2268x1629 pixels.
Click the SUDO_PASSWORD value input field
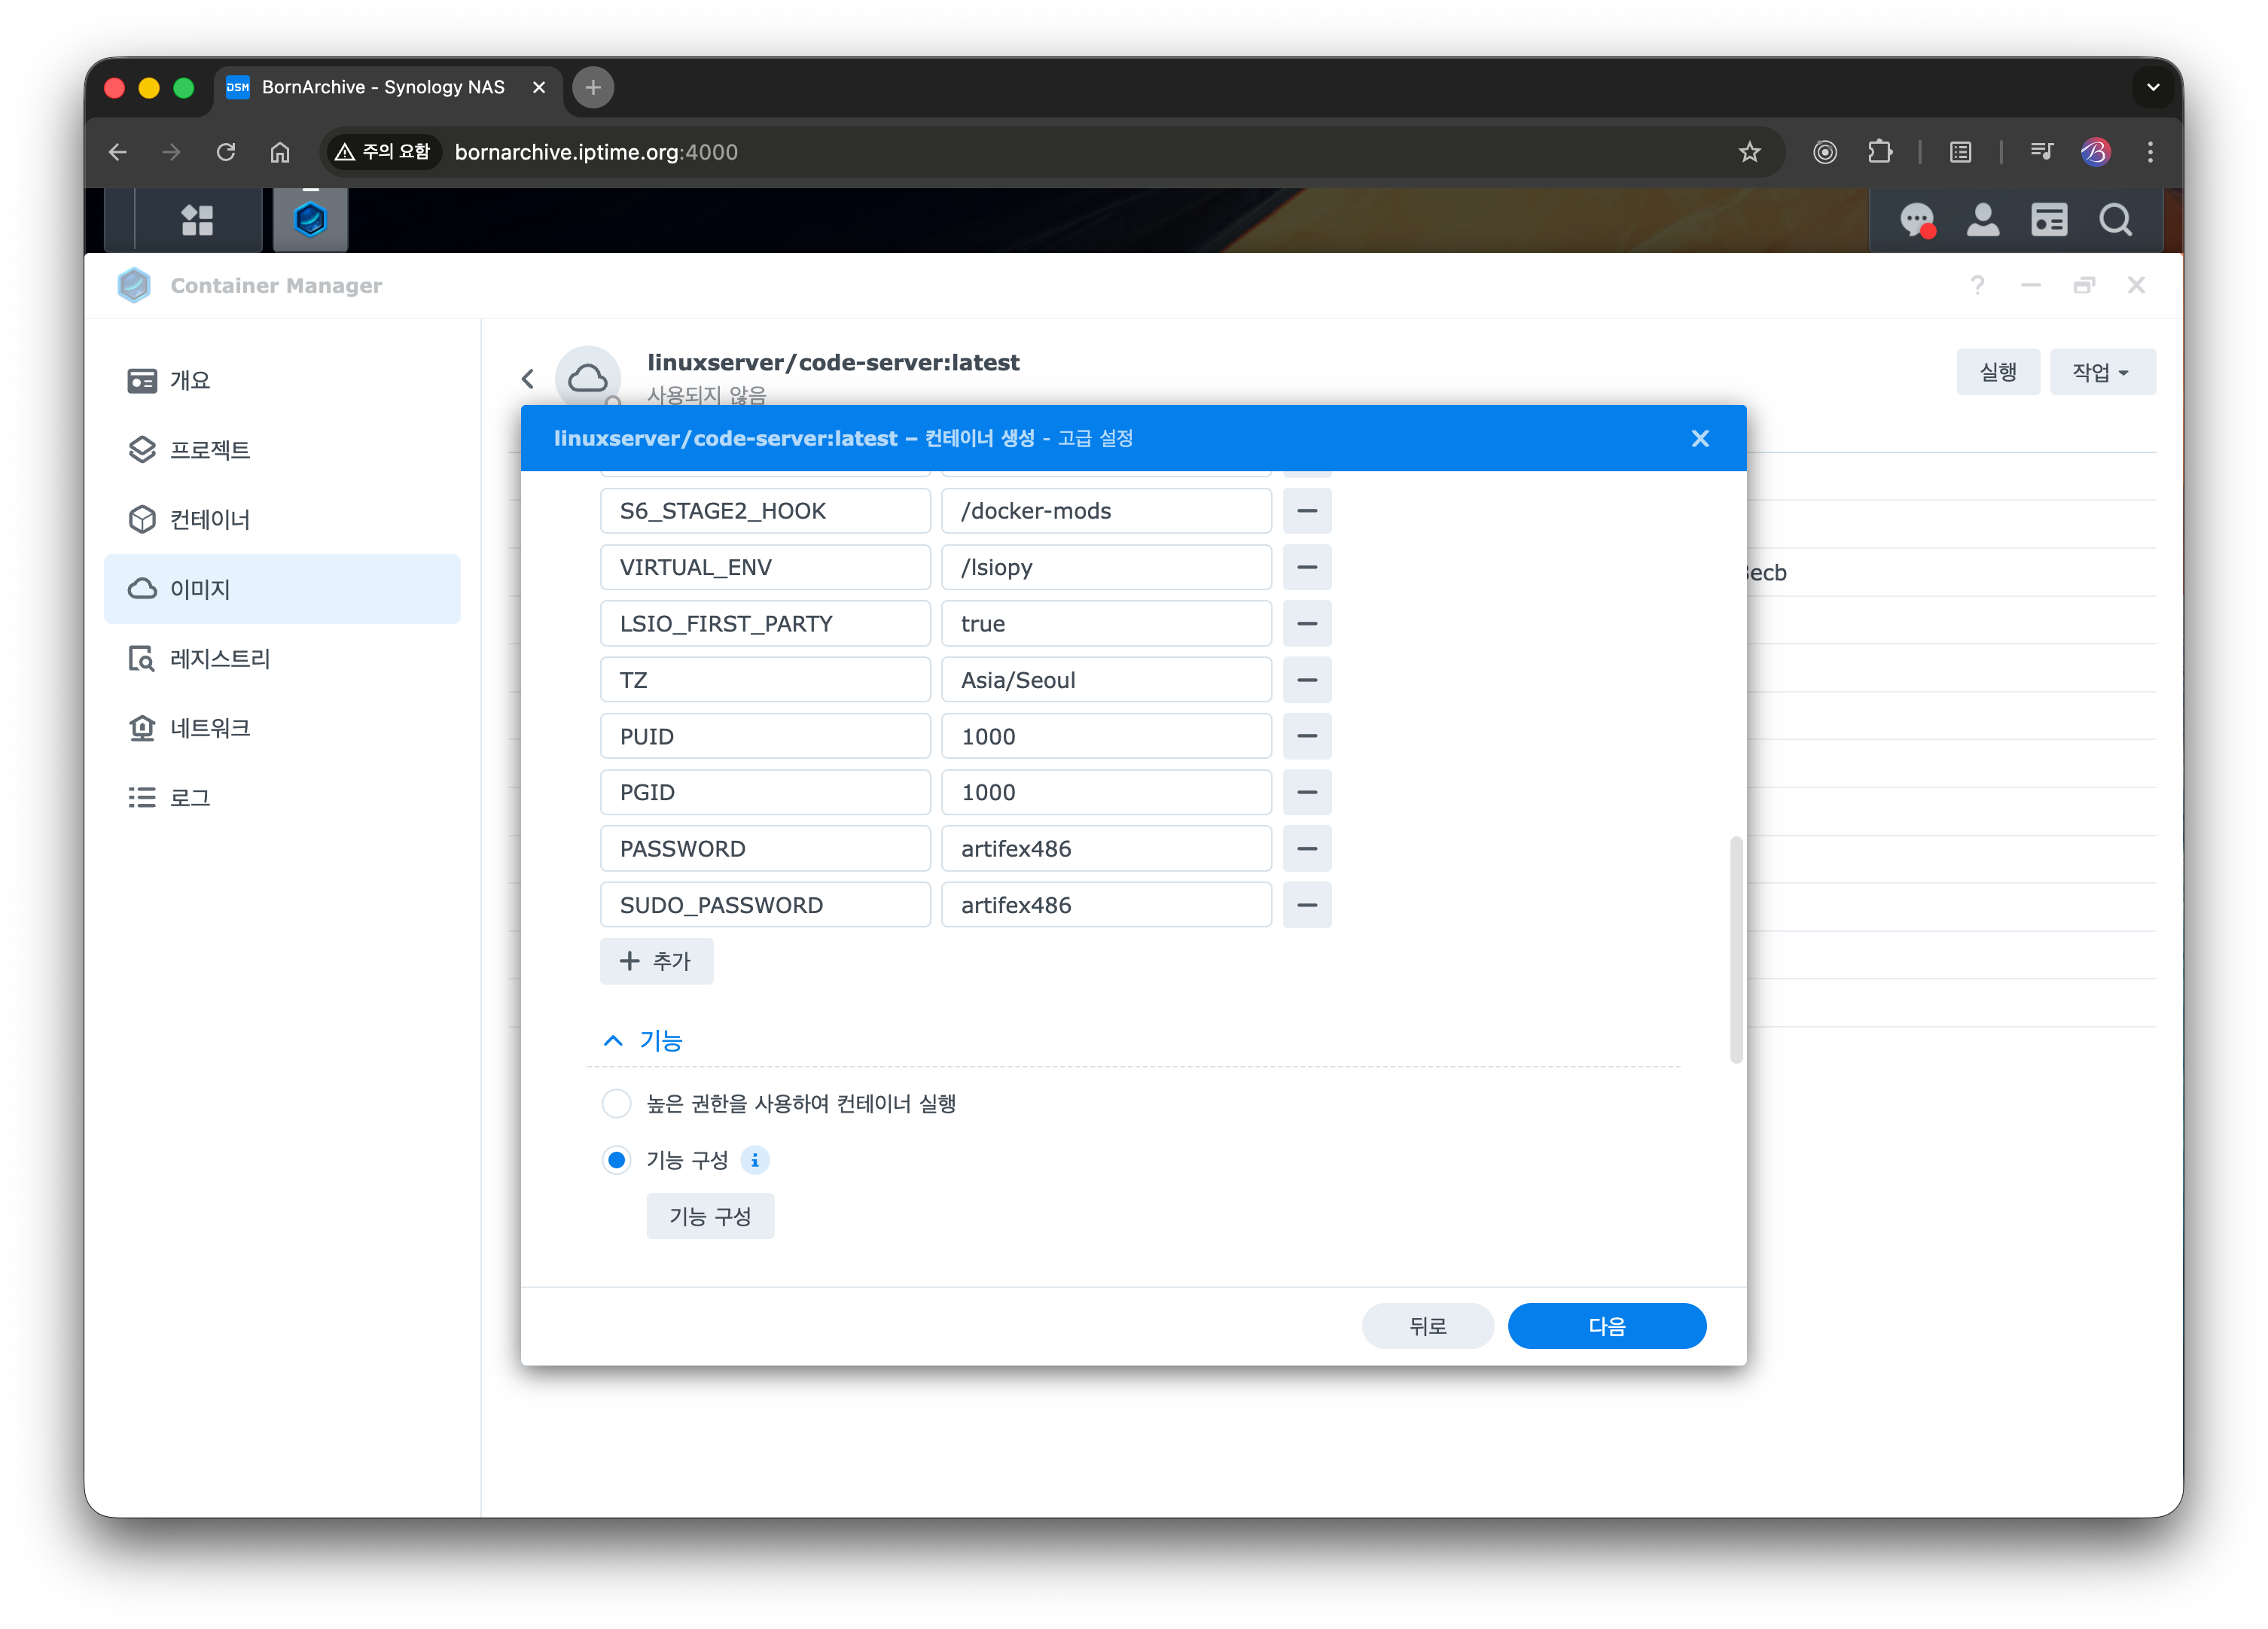[1105, 905]
